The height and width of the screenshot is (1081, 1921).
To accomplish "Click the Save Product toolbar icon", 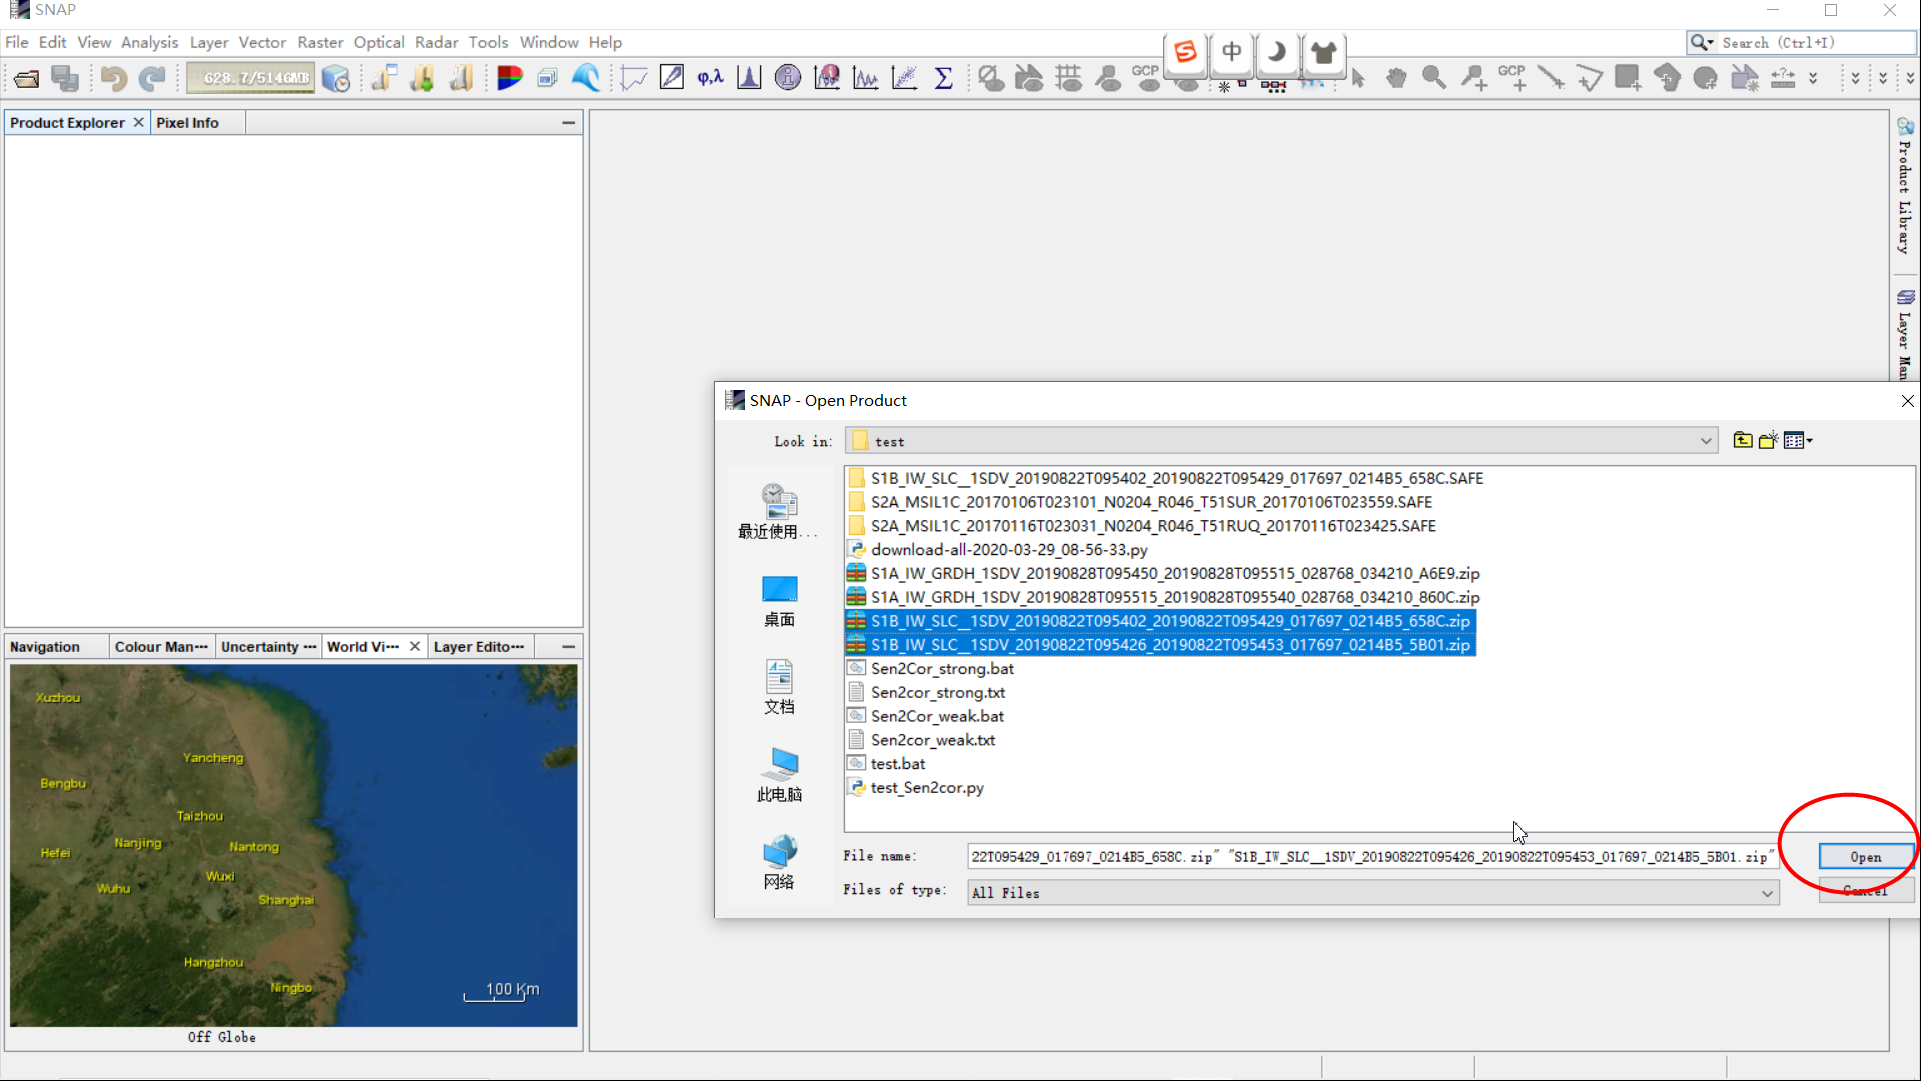I will pyautogui.click(x=65, y=78).
